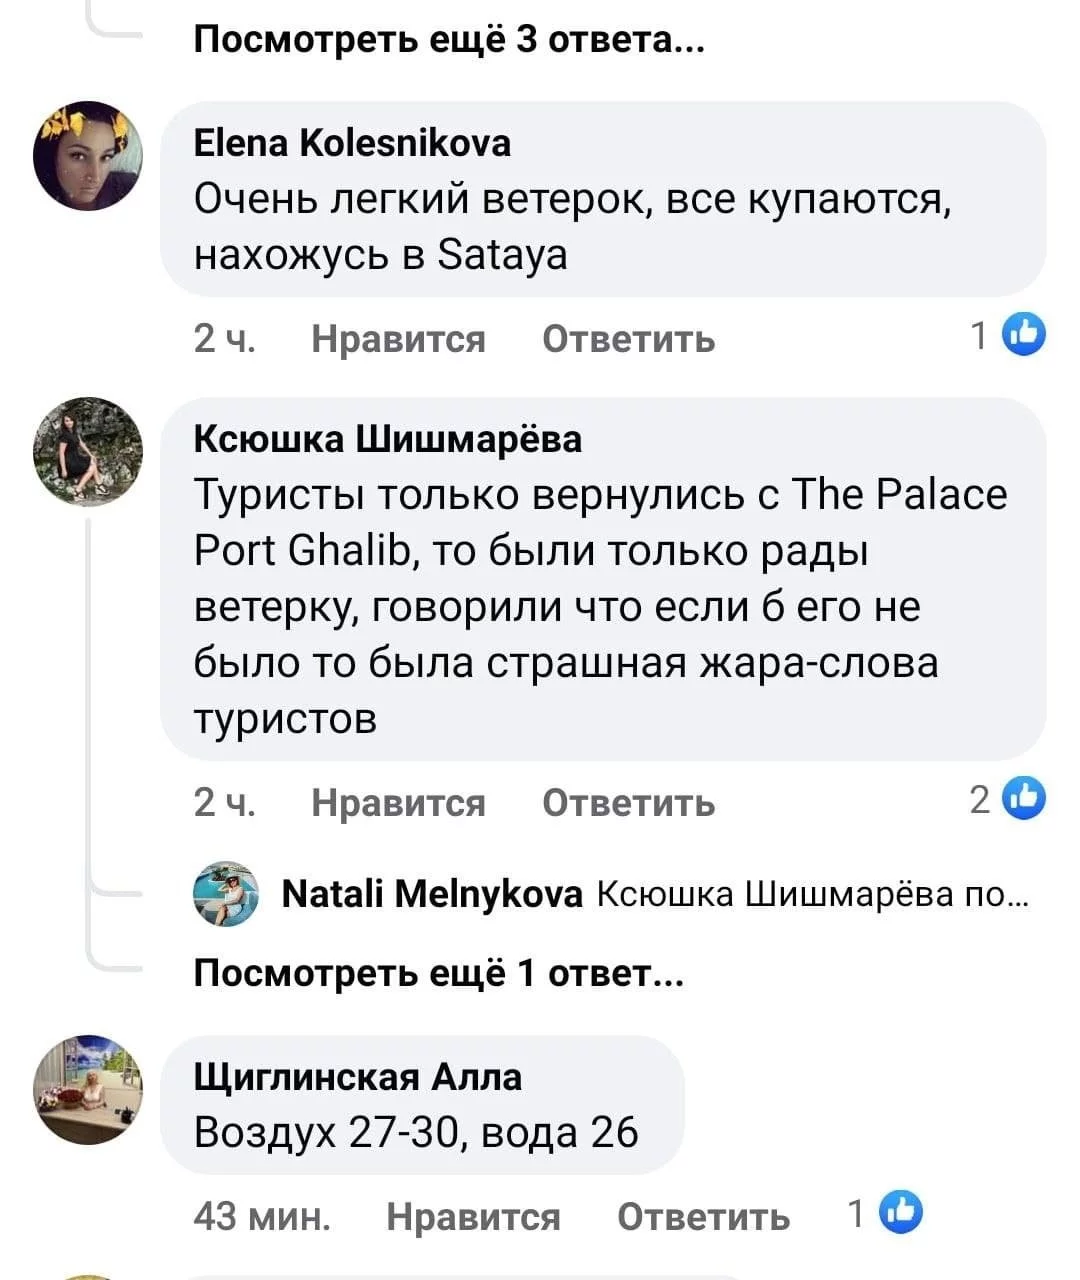The width and height of the screenshot is (1080, 1280).
Task: Open Elena Kolesnikova's profile picture
Action: 88,156
